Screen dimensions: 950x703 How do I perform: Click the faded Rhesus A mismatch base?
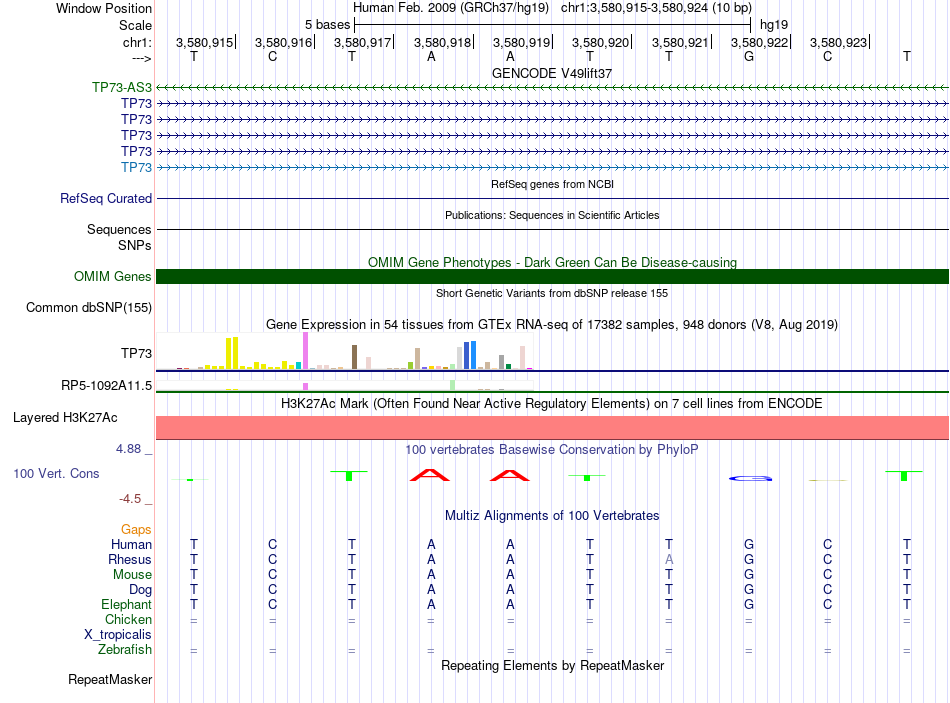[x=669, y=559]
